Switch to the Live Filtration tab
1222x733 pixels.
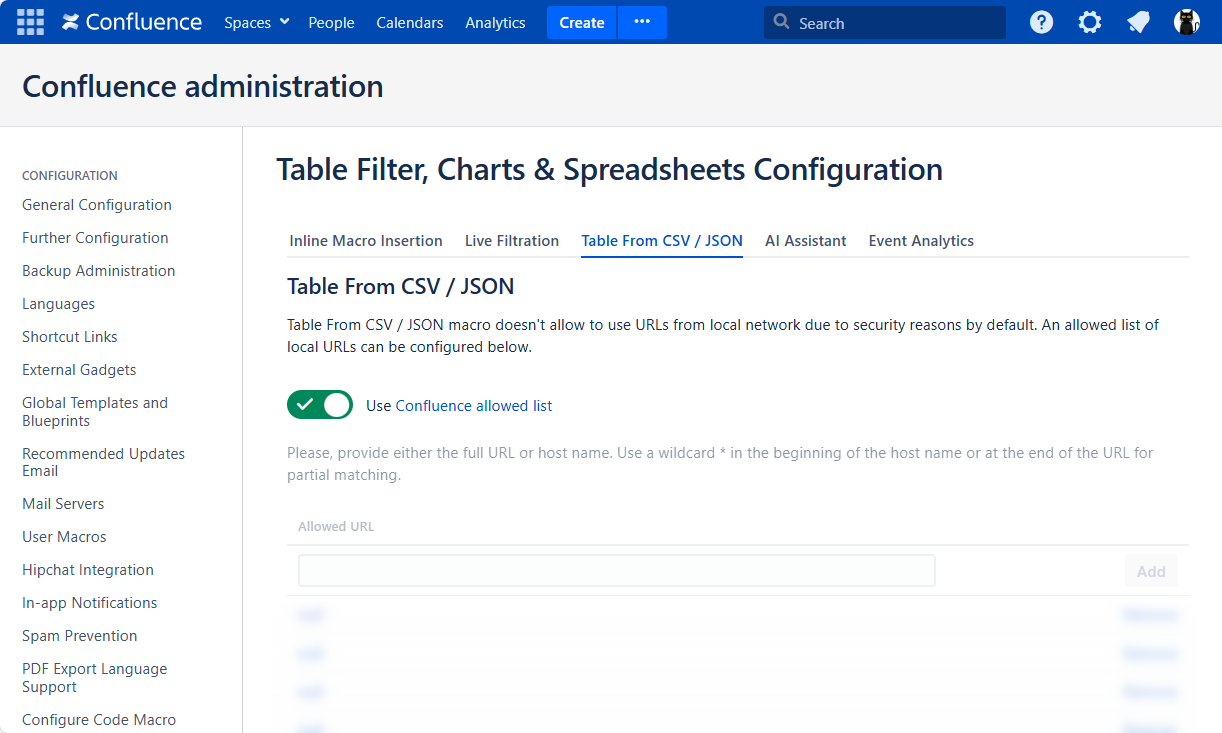click(512, 241)
